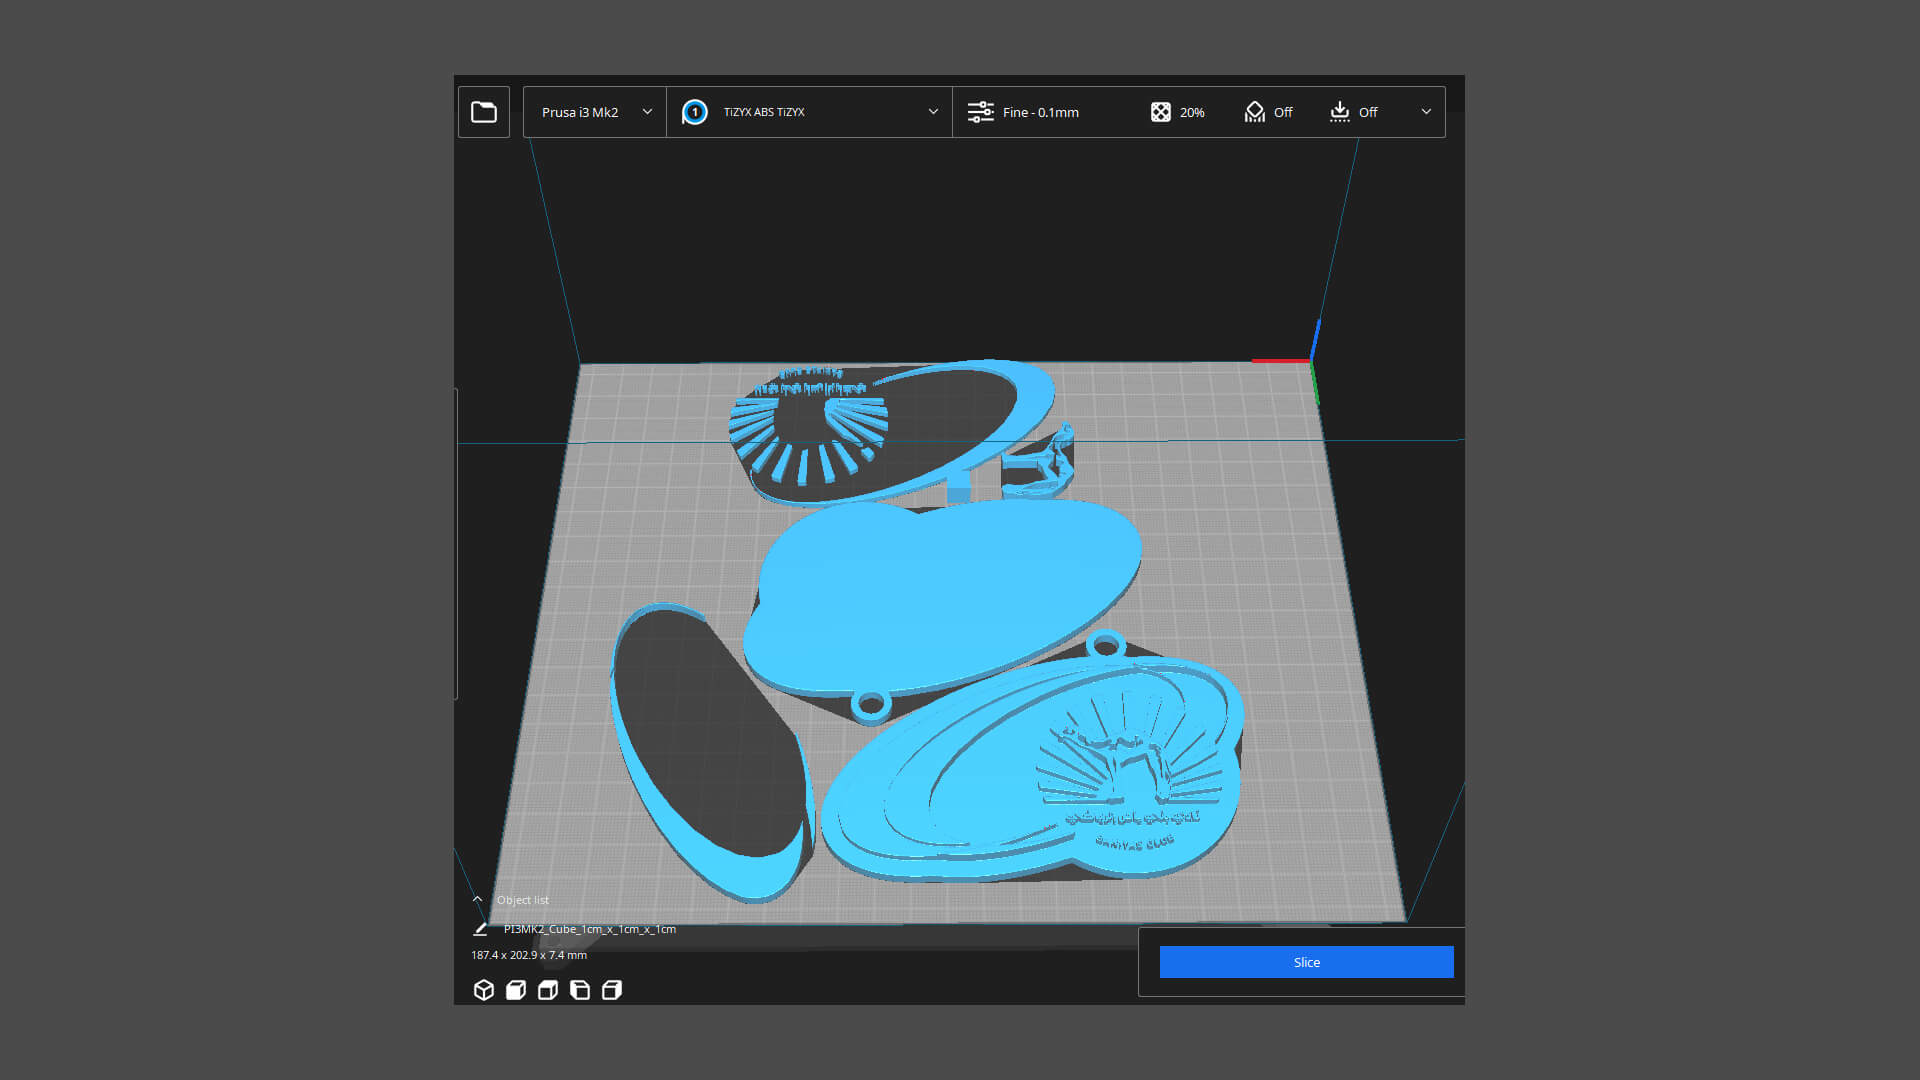
Task: Select the front view cube icon
Action: (x=516, y=990)
